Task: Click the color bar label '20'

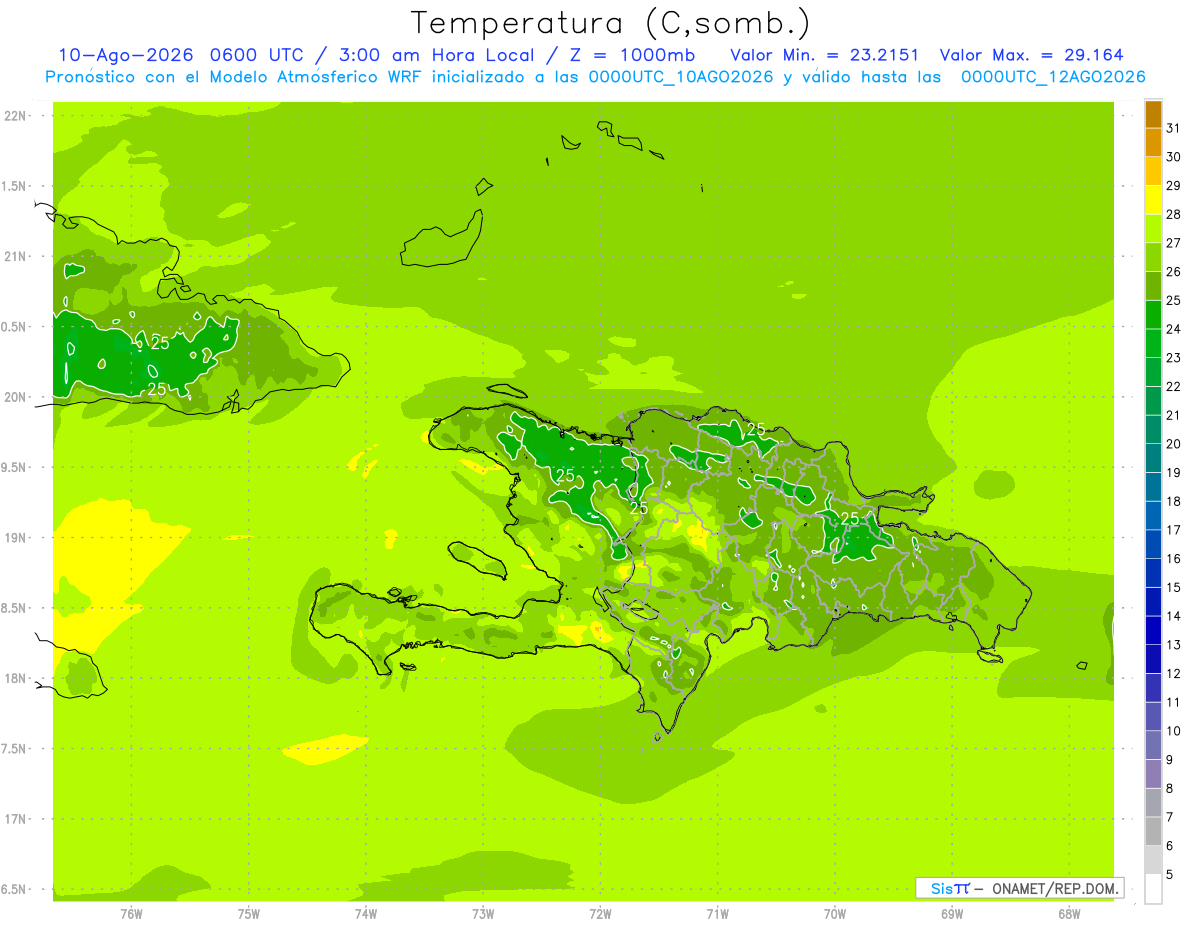Action: click(x=1173, y=444)
